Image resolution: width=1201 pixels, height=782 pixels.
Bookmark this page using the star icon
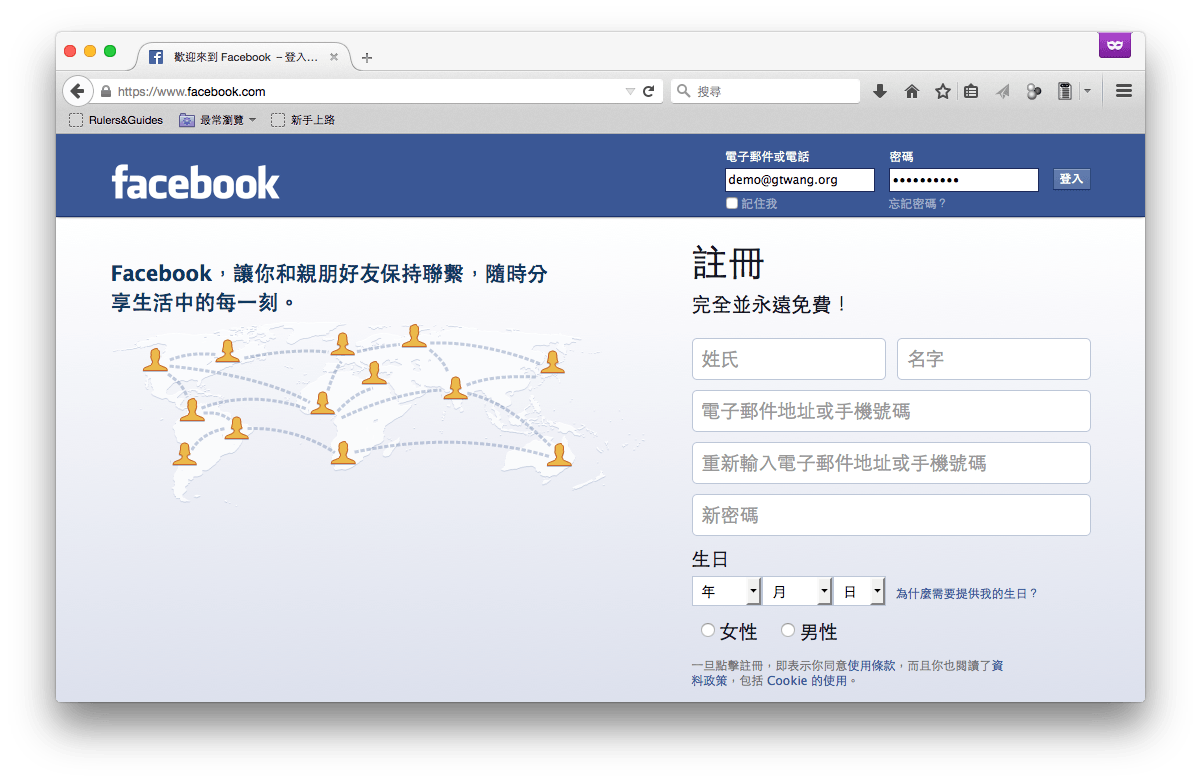point(942,90)
